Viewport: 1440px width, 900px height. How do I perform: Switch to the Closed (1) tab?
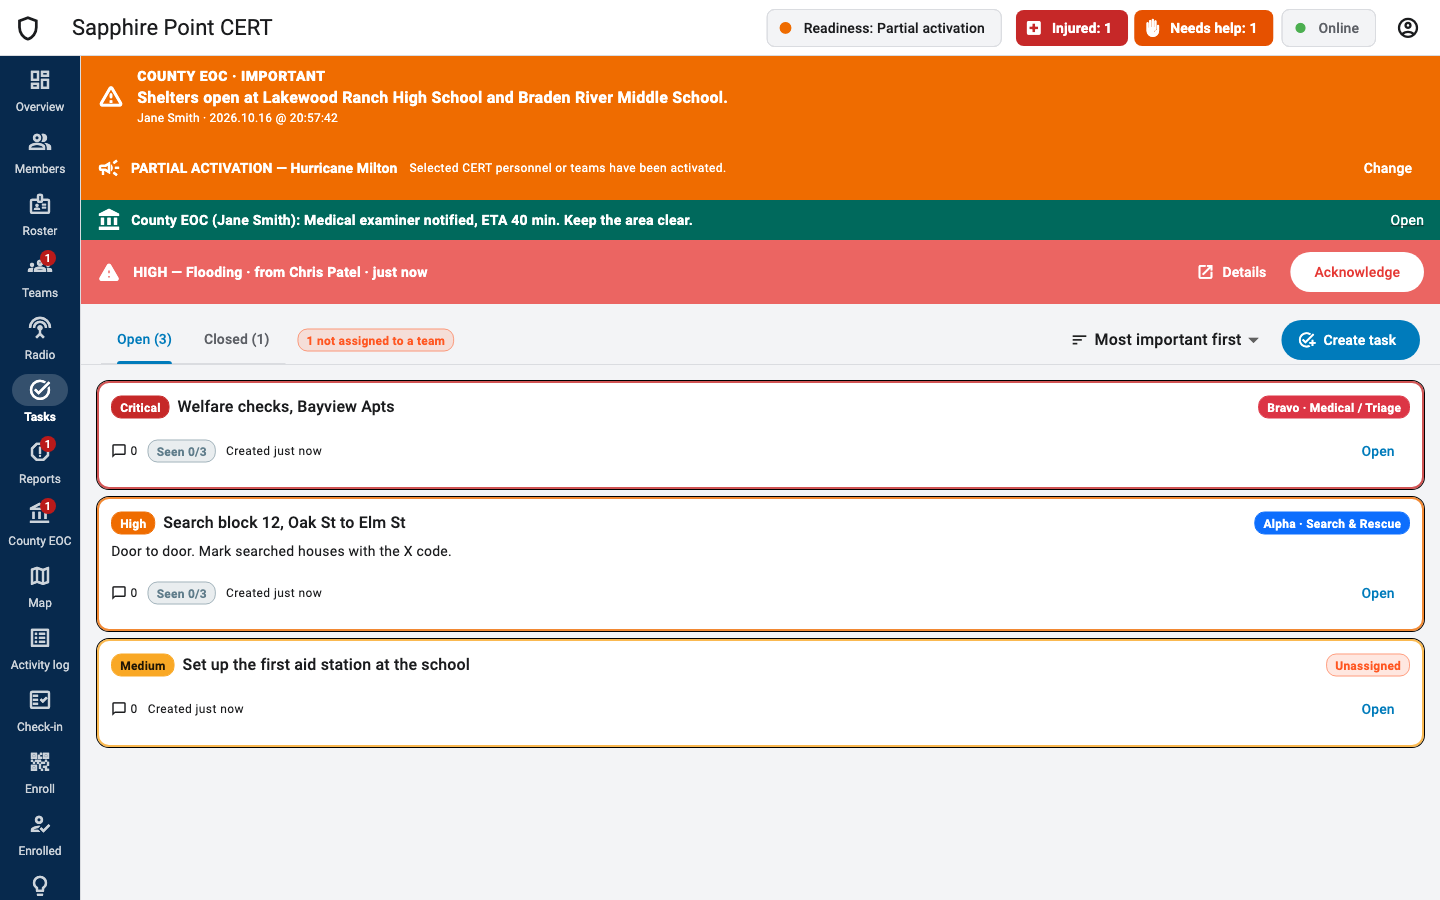pyautogui.click(x=236, y=340)
